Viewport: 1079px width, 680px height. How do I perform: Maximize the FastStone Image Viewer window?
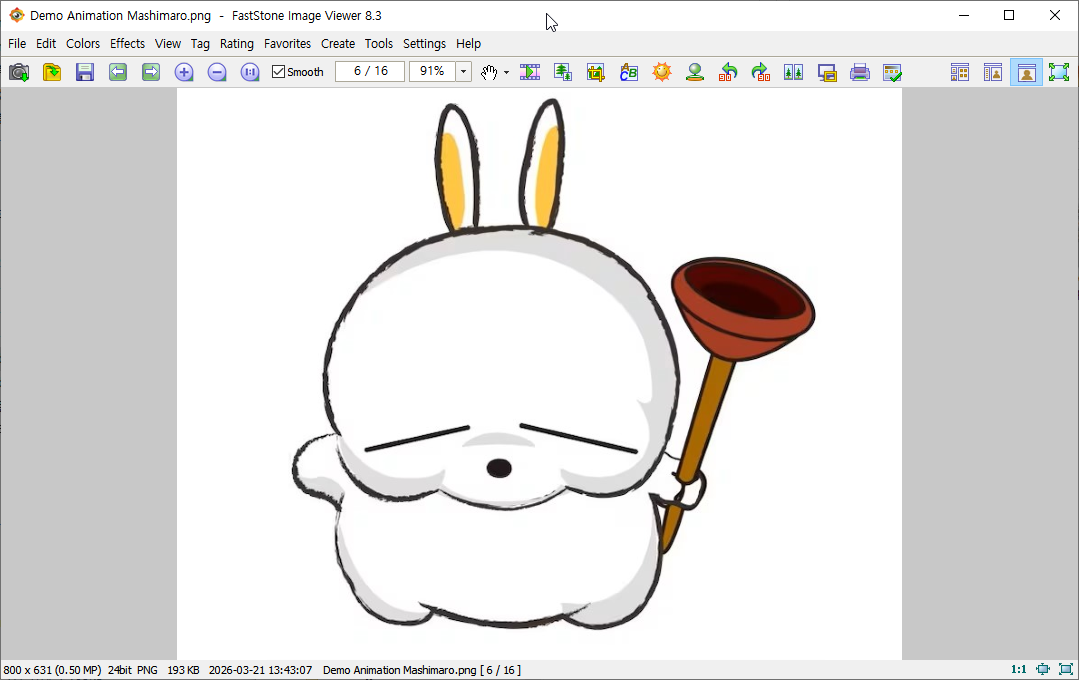point(1009,15)
